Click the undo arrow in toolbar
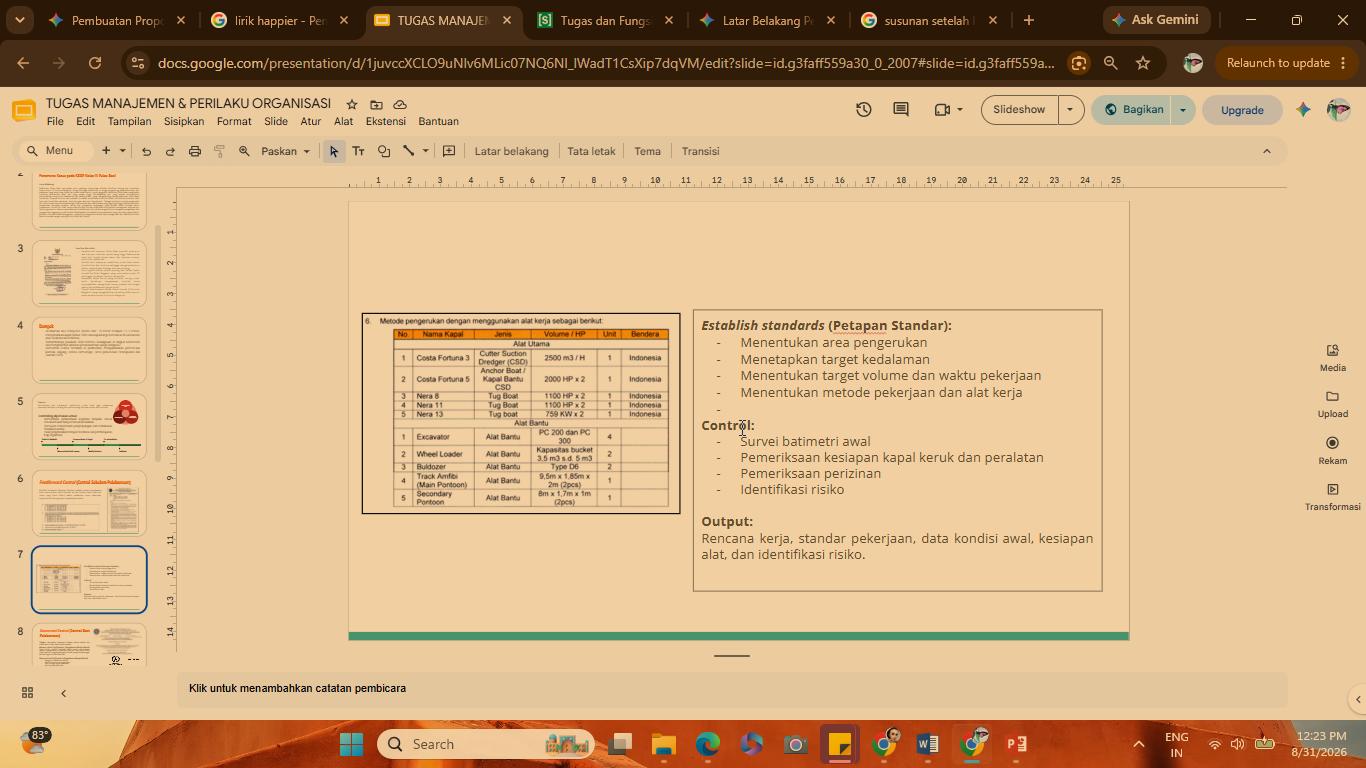 (x=146, y=151)
